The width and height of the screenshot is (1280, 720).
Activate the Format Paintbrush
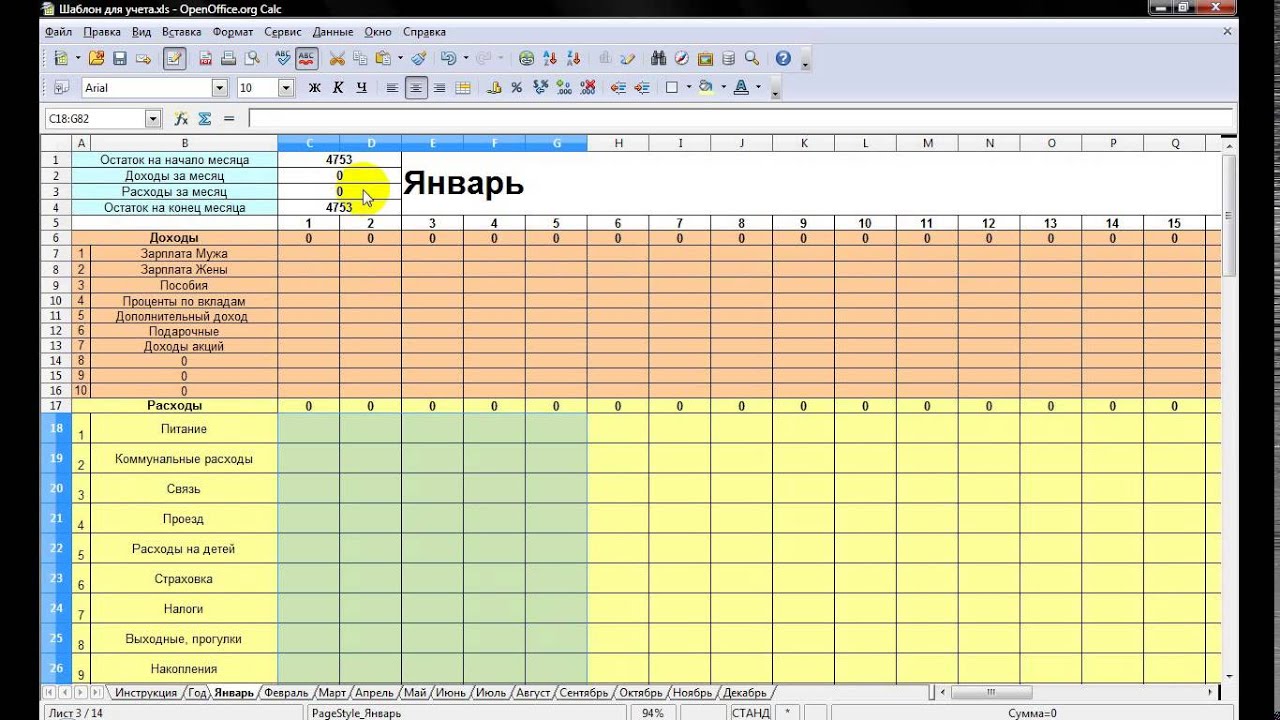[419, 58]
